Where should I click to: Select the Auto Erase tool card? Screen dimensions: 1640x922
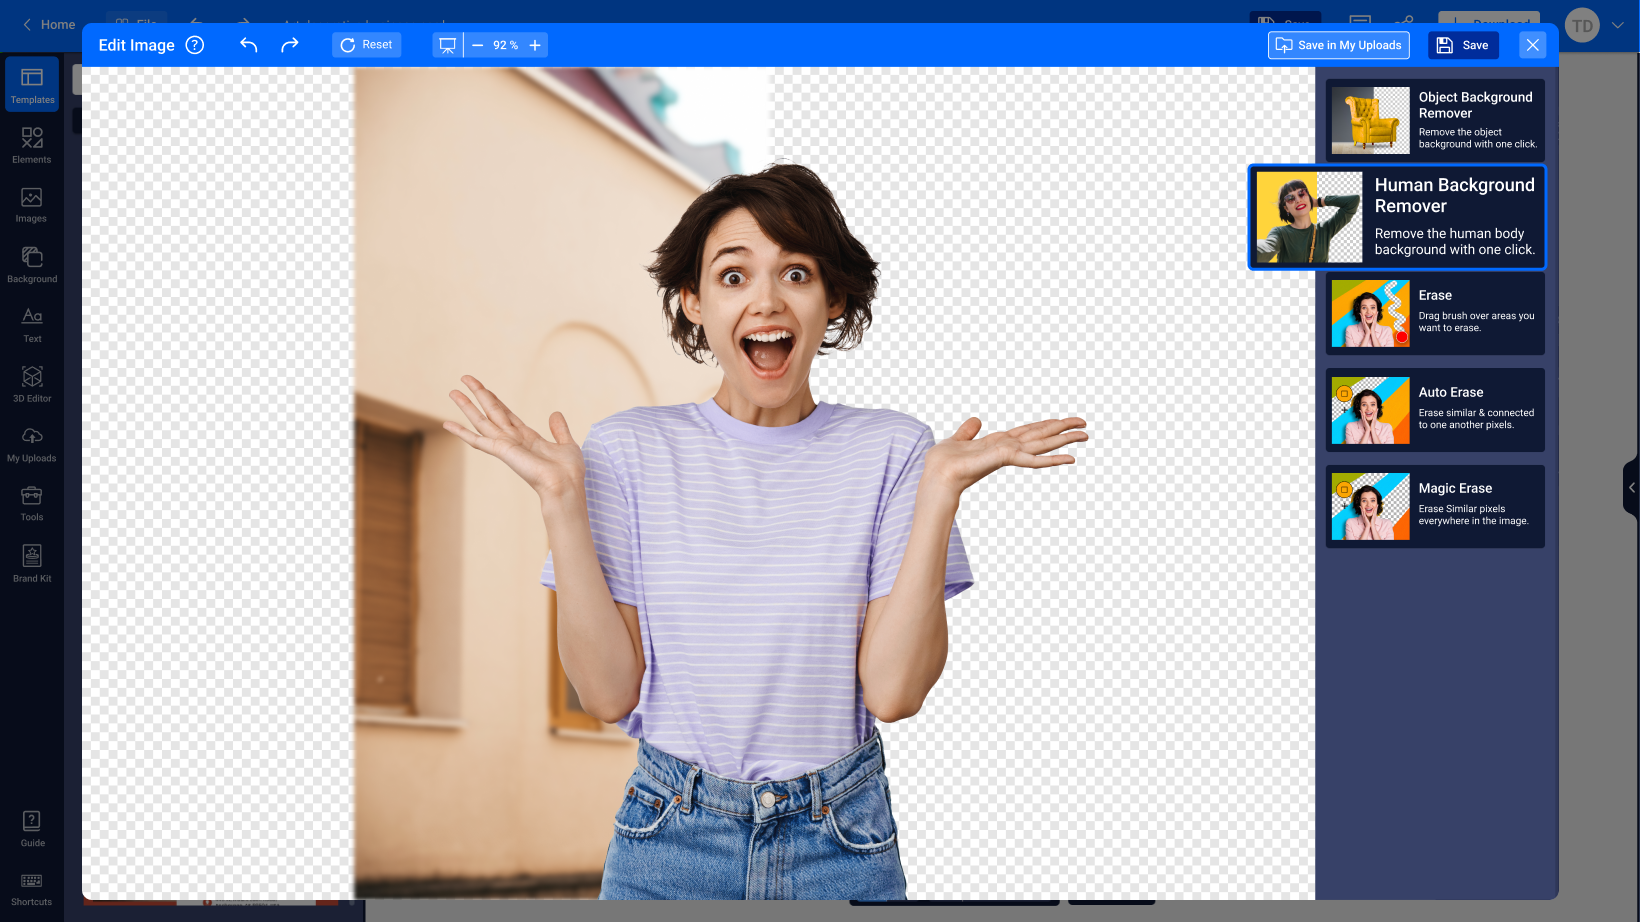click(x=1435, y=410)
